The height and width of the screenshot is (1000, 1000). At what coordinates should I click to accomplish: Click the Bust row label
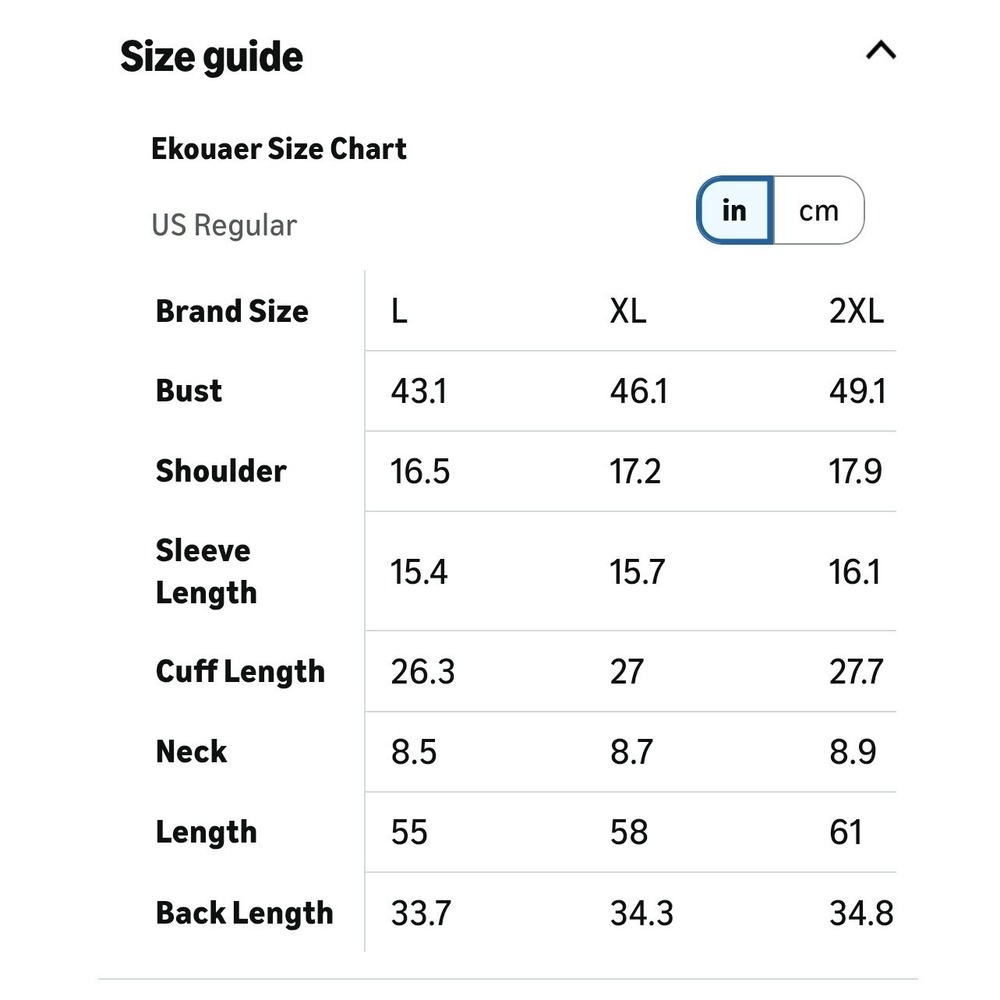pyautogui.click(x=189, y=391)
